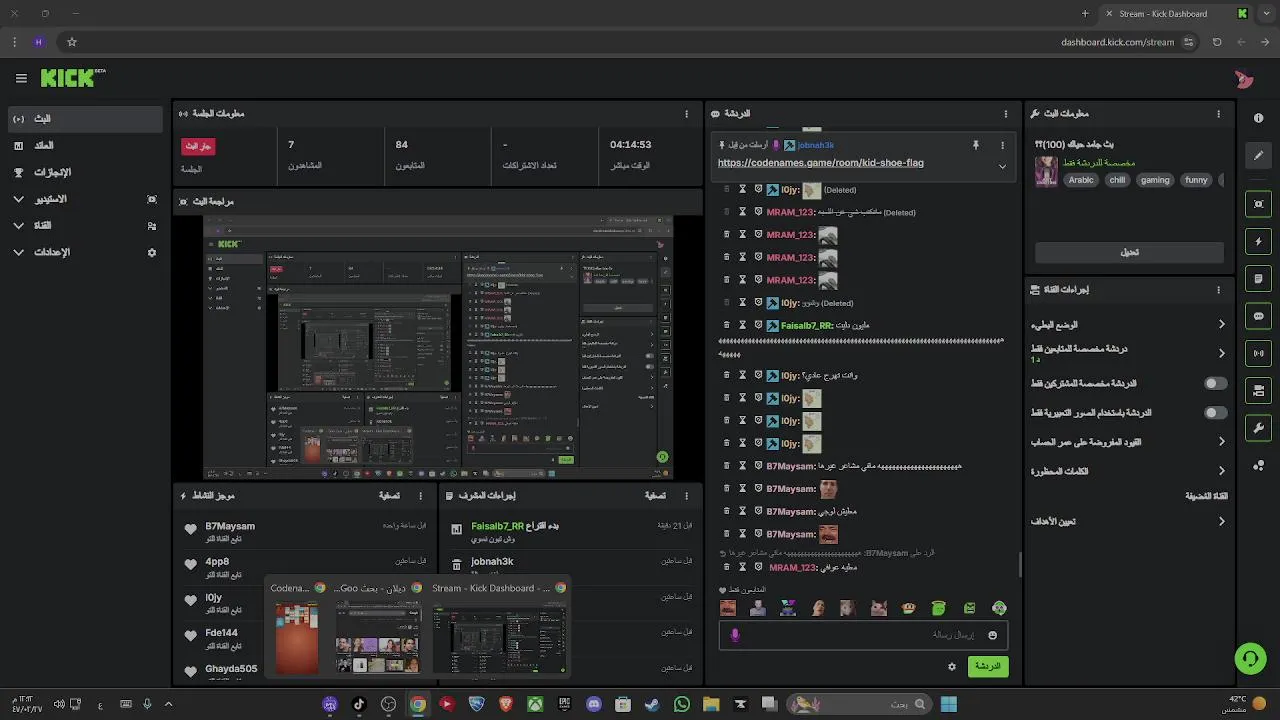Screen dimensions: 1280x720
Task: Select the notes page icon in right rail
Action: (x=1258, y=278)
